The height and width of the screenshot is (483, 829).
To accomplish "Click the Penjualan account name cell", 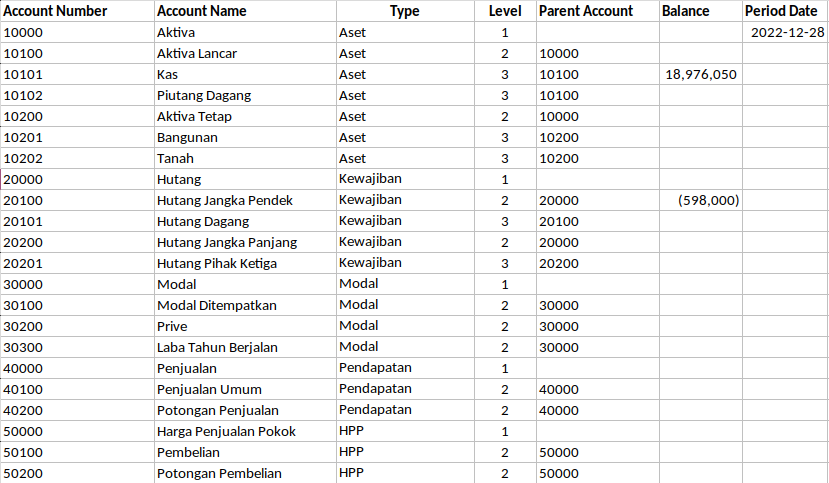I will tap(245, 368).
